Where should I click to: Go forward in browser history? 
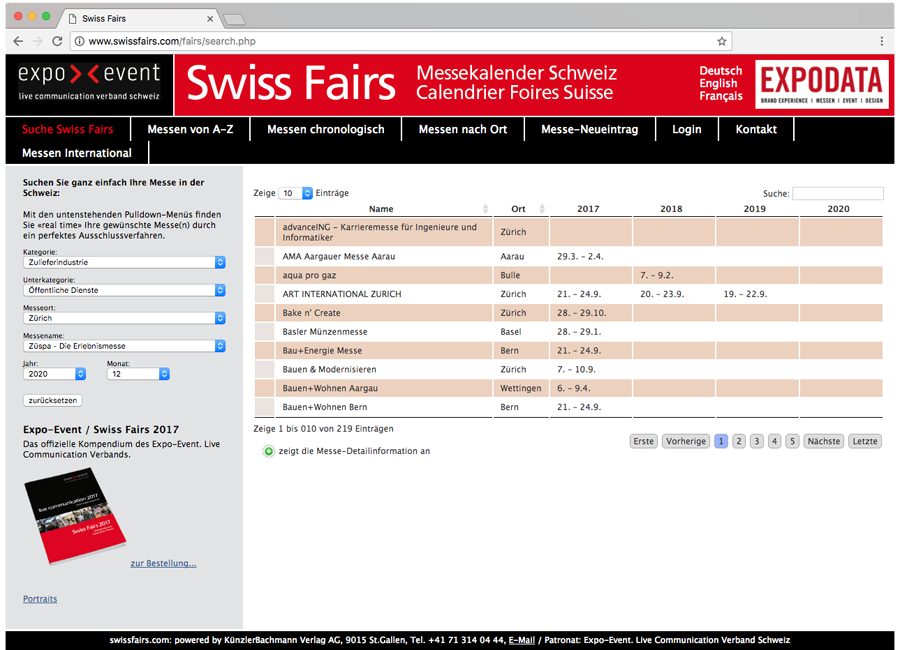(x=38, y=41)
